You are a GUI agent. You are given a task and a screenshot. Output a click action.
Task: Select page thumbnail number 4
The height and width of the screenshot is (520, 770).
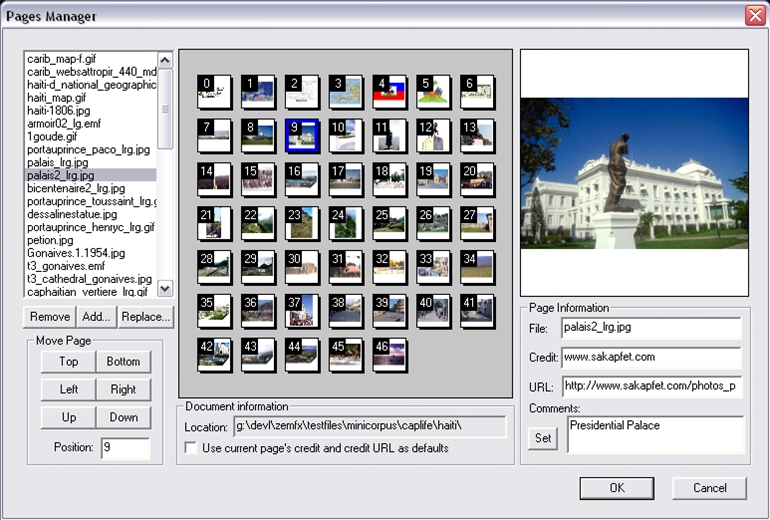pos(389,92)
